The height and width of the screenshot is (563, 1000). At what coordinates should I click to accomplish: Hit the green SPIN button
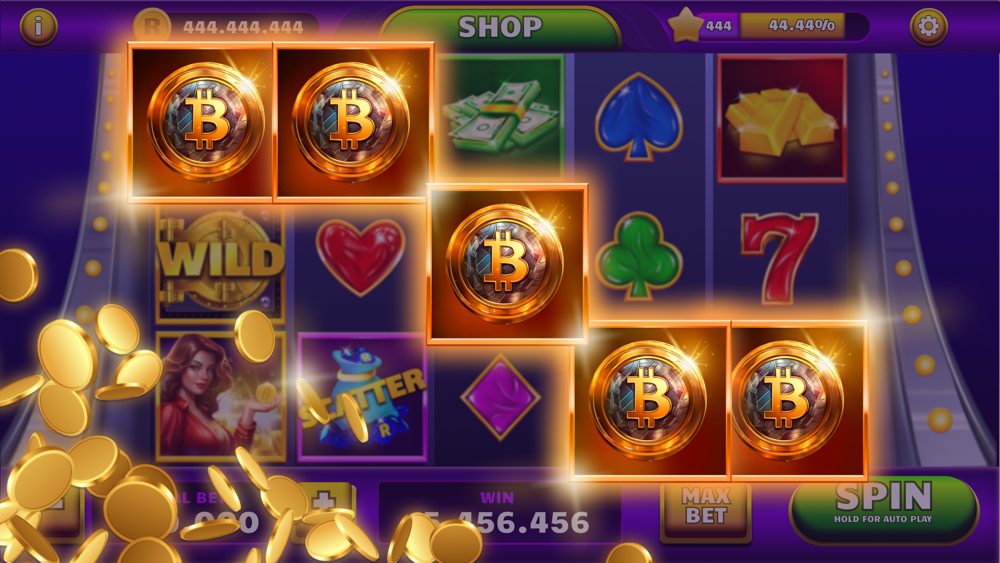[884, 508]
